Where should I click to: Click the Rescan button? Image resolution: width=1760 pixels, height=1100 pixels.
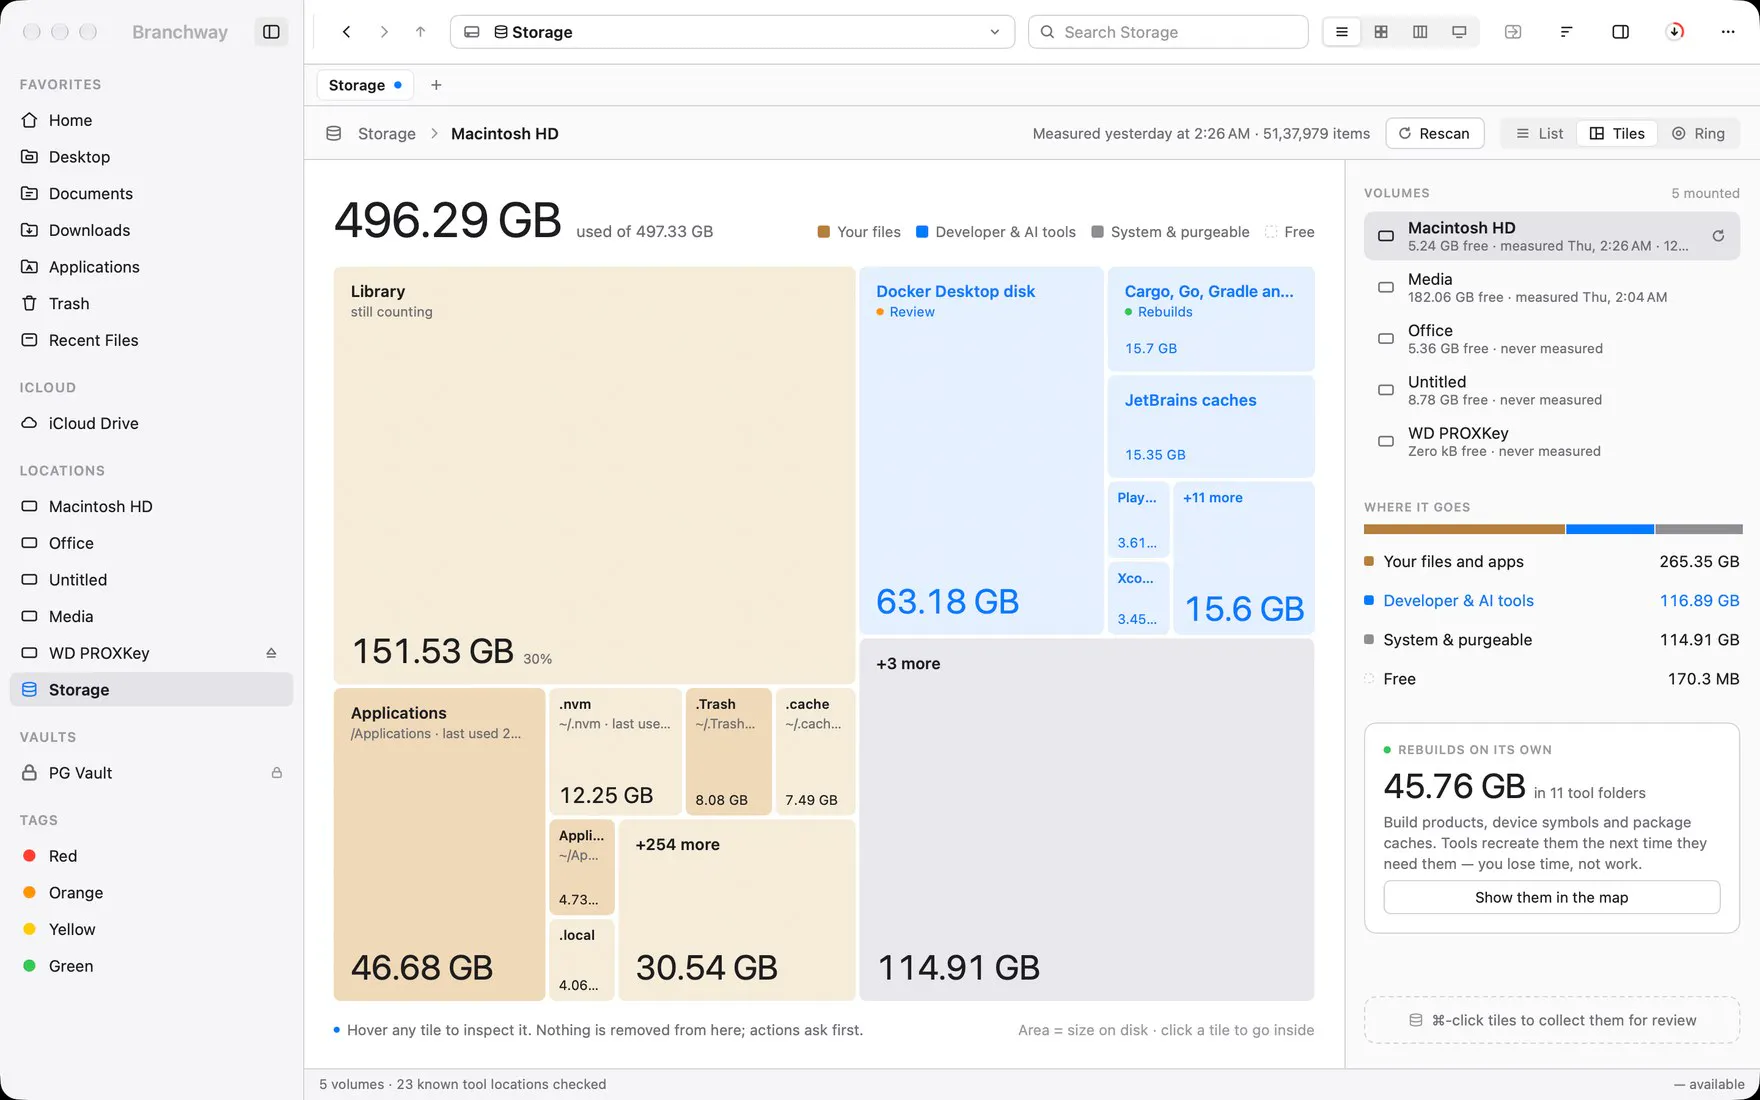coord(1434,134)
